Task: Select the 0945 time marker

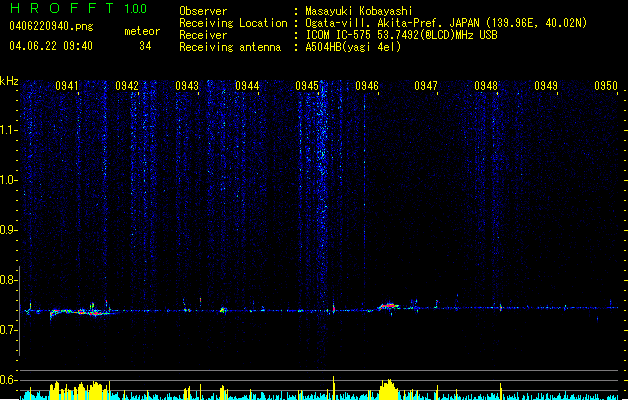Action: pyautogui.click(x=307, y=86)
